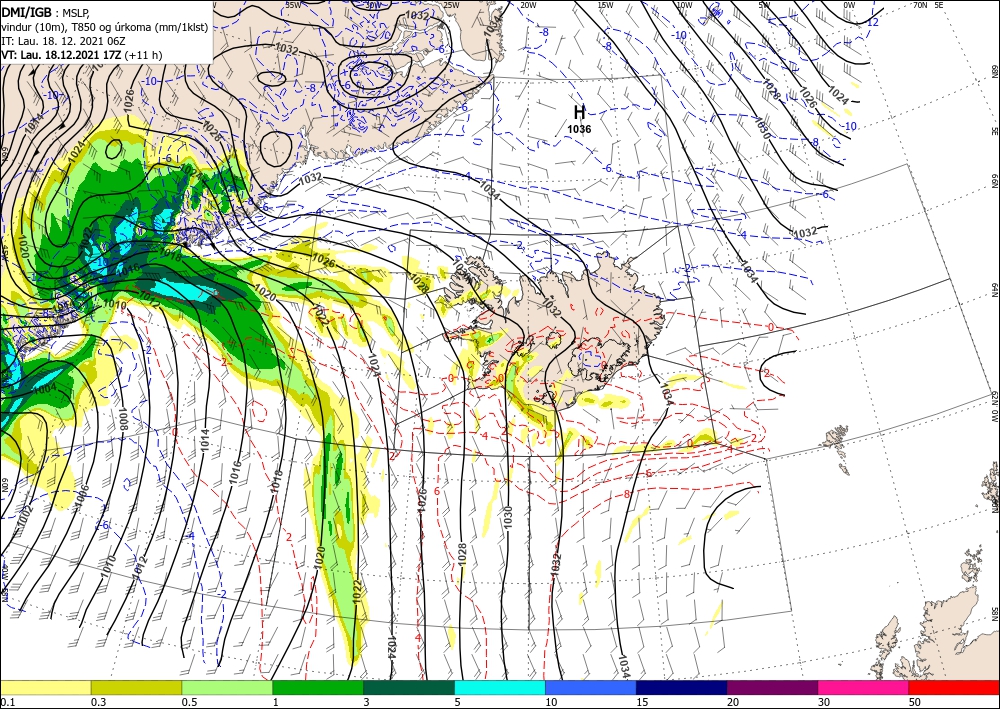Pick the green 1–3 mm legend swatch
The image size is (1000, 709).
click(318, 687)
